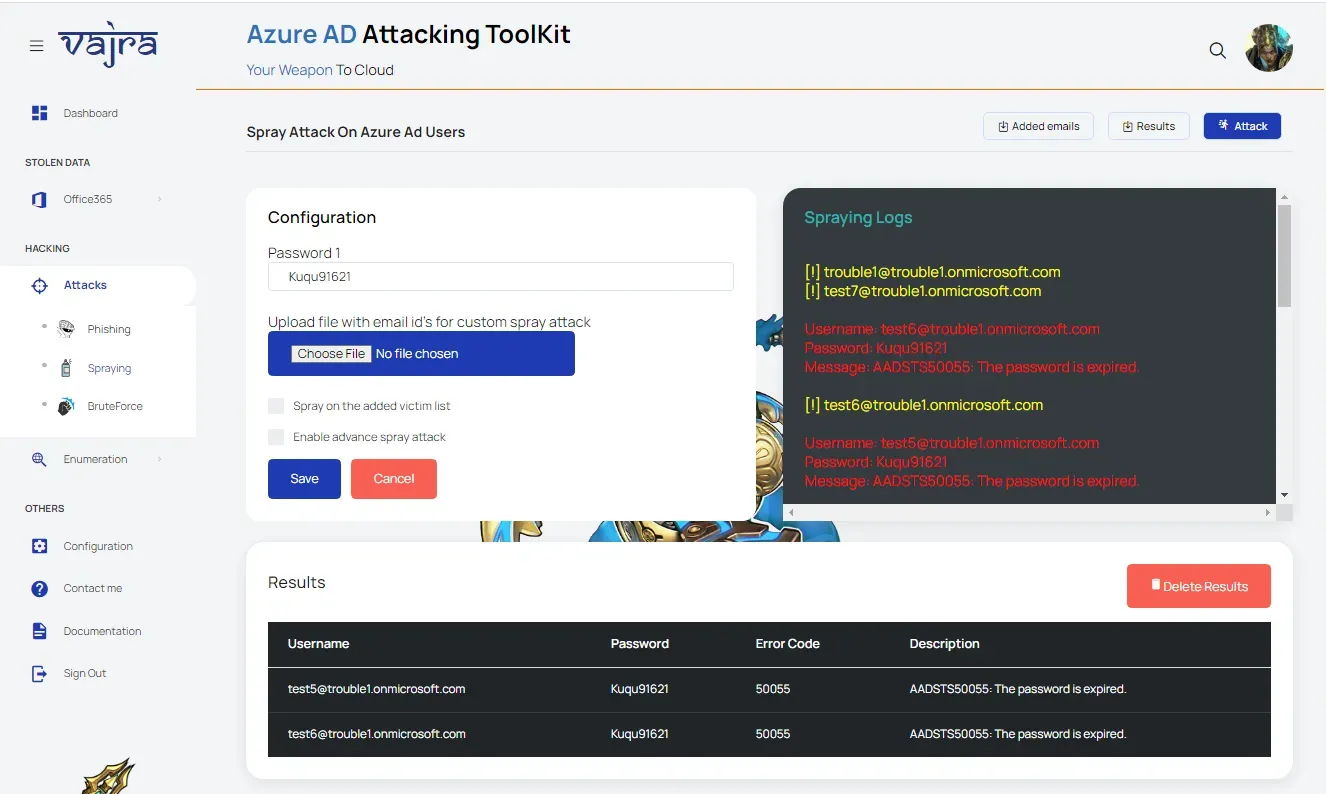Click the running icon on Attack button
This screenshot has height=794, width=1326.
tap(1223, 125)
